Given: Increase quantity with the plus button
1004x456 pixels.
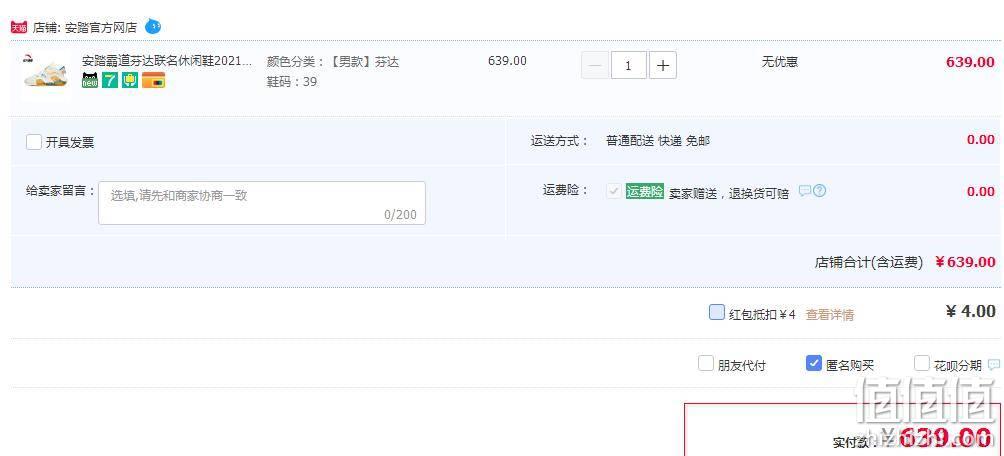Looking at the screenshot, I should coord(663,65).
